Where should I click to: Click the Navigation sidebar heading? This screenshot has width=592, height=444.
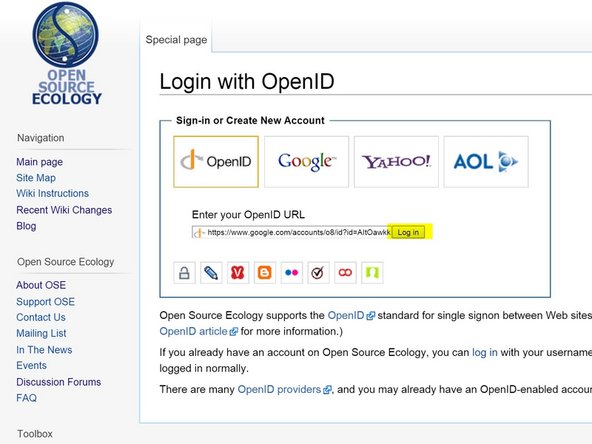click(x=41, y=138)
